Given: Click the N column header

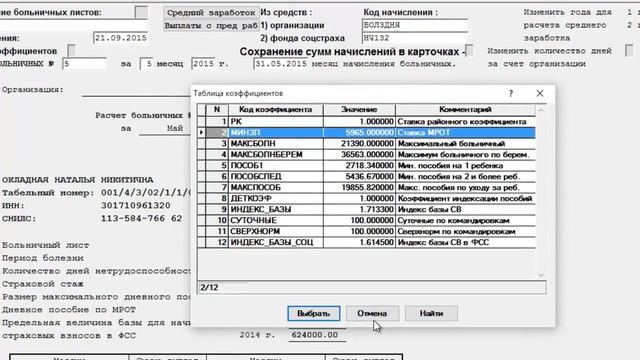Looking at the screenshot, I should 217,109.
